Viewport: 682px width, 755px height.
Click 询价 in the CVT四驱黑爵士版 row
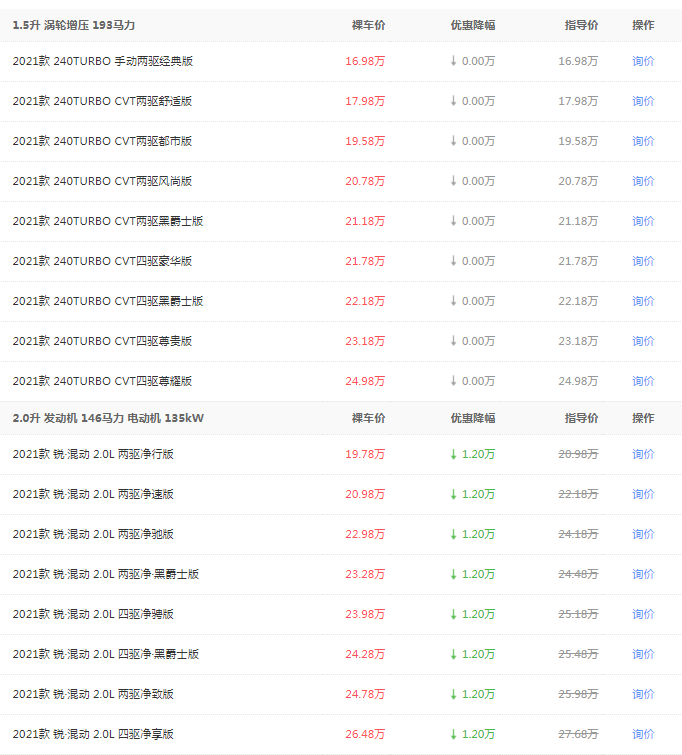643,301
